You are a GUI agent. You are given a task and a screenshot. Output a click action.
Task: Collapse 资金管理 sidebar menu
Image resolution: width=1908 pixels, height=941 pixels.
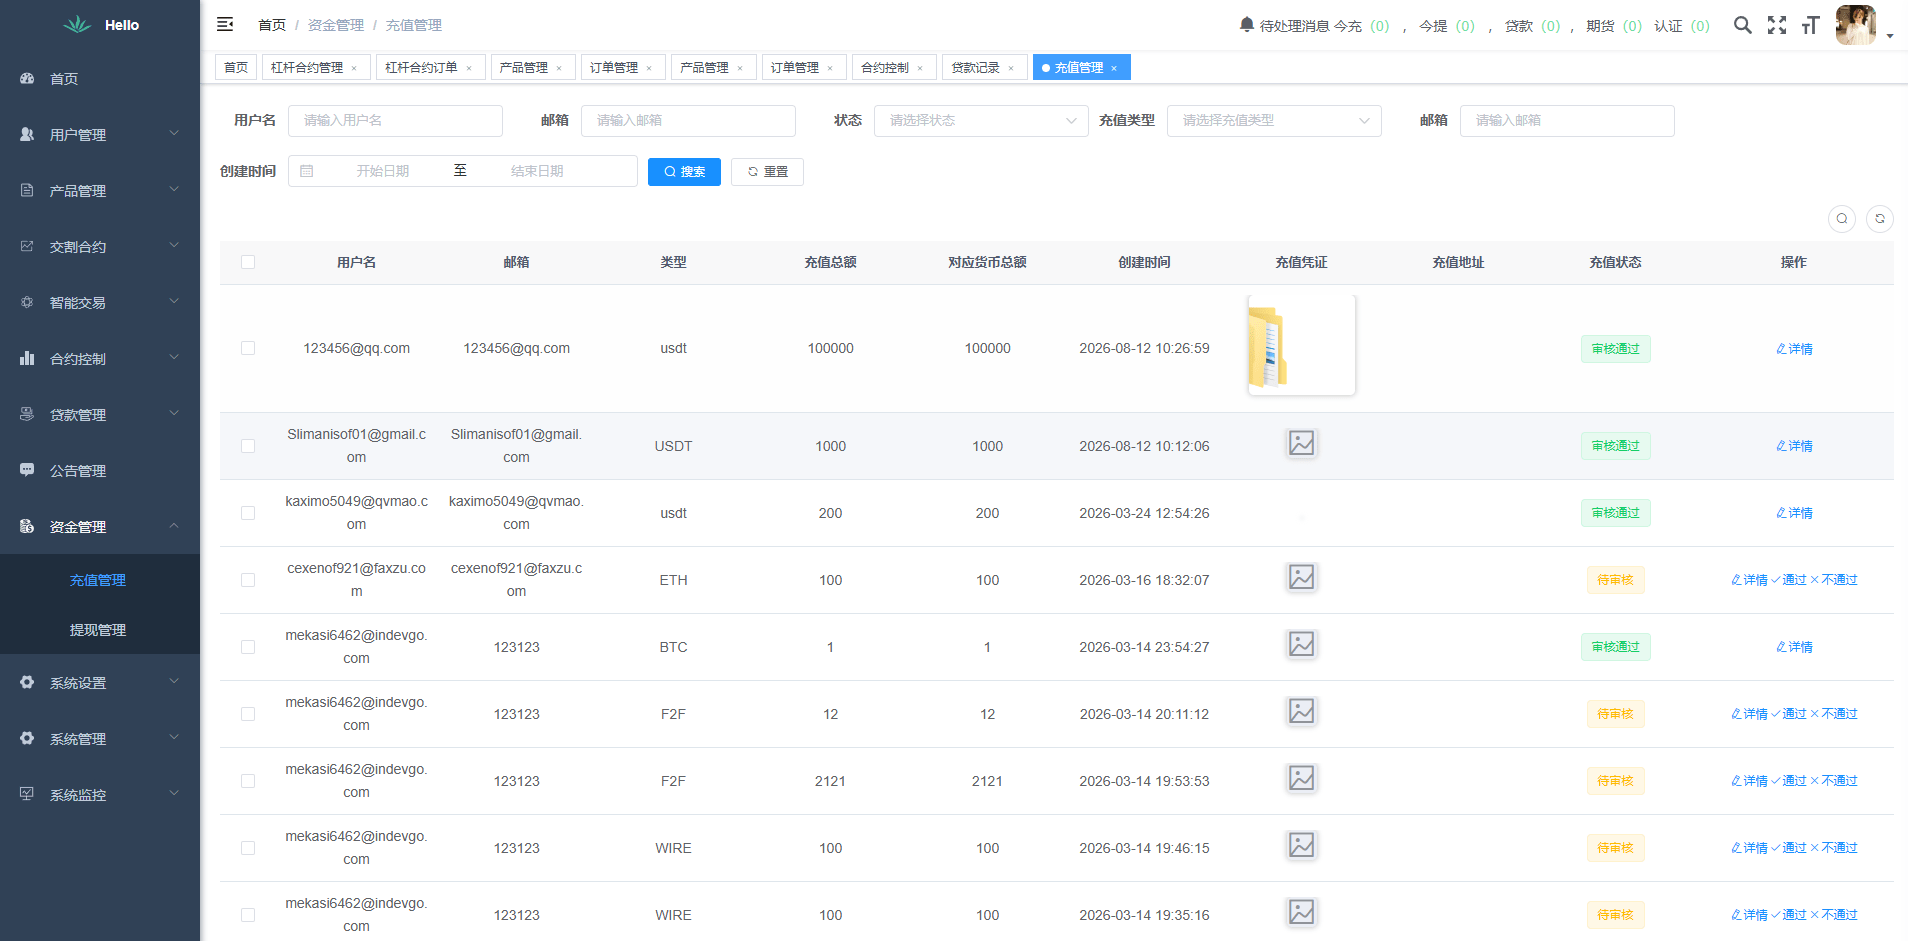coord(100,526)
